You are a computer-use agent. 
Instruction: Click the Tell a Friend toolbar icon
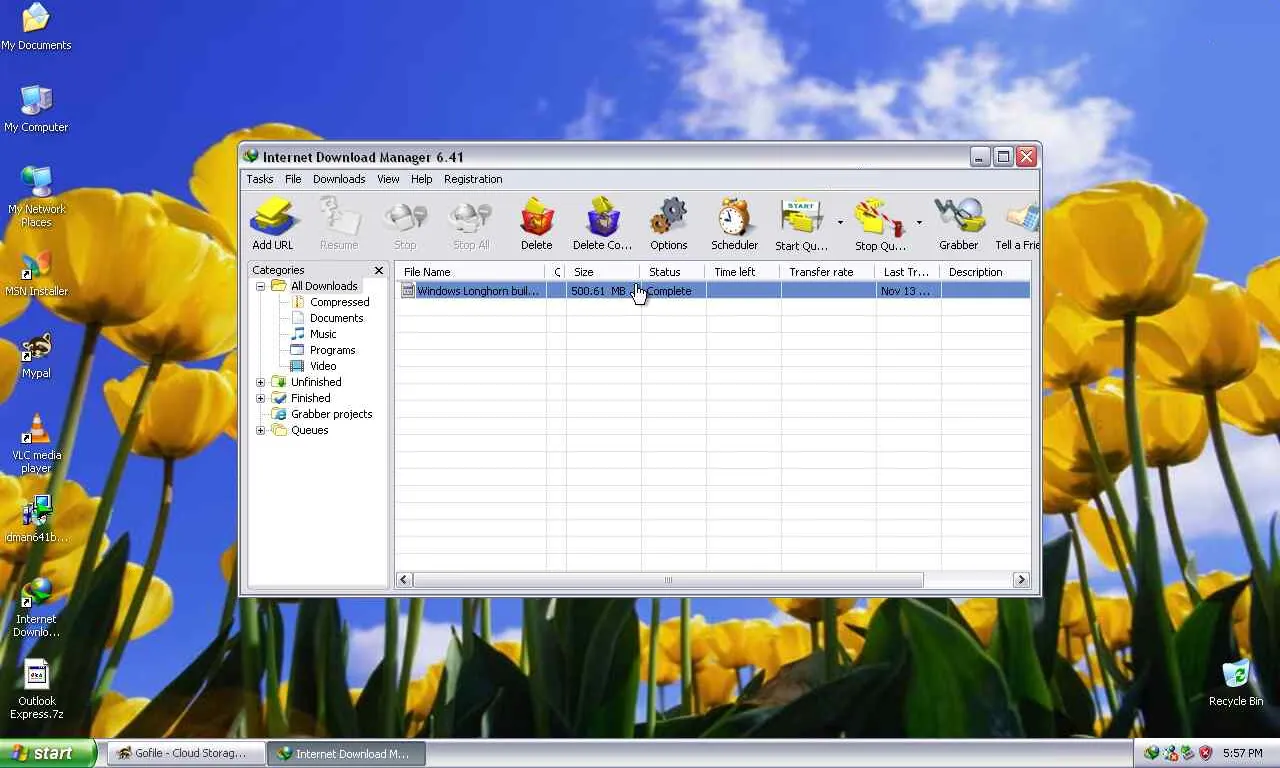click(1018, 223)
